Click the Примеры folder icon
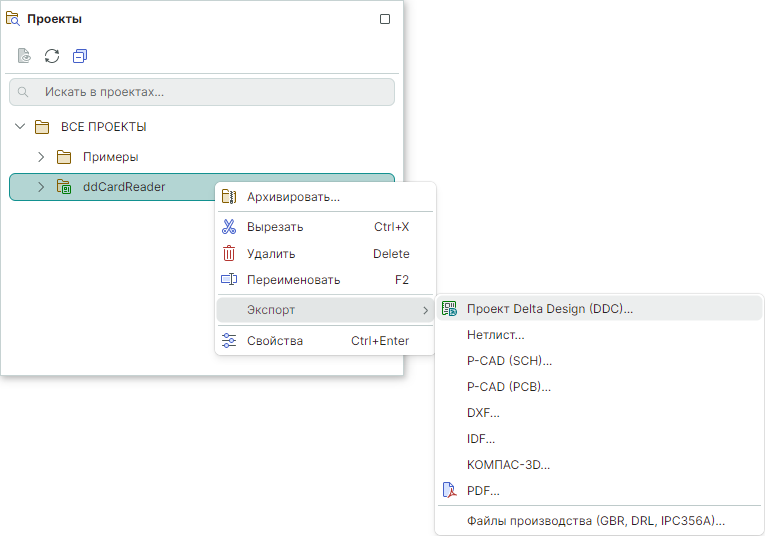The width and height of the screenshot is (765, 536). click(x=64, y=157)
